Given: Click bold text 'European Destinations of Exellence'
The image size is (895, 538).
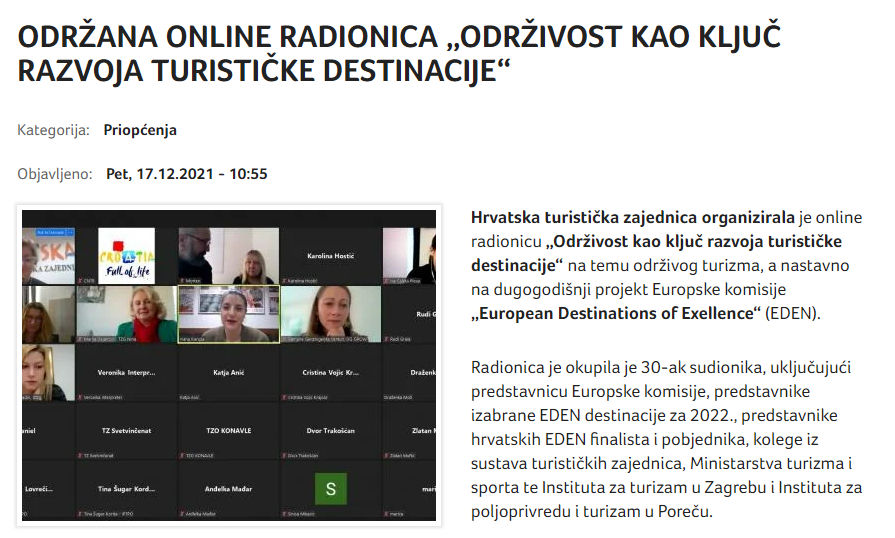Looking at the screenshot, I should point(616,313).
